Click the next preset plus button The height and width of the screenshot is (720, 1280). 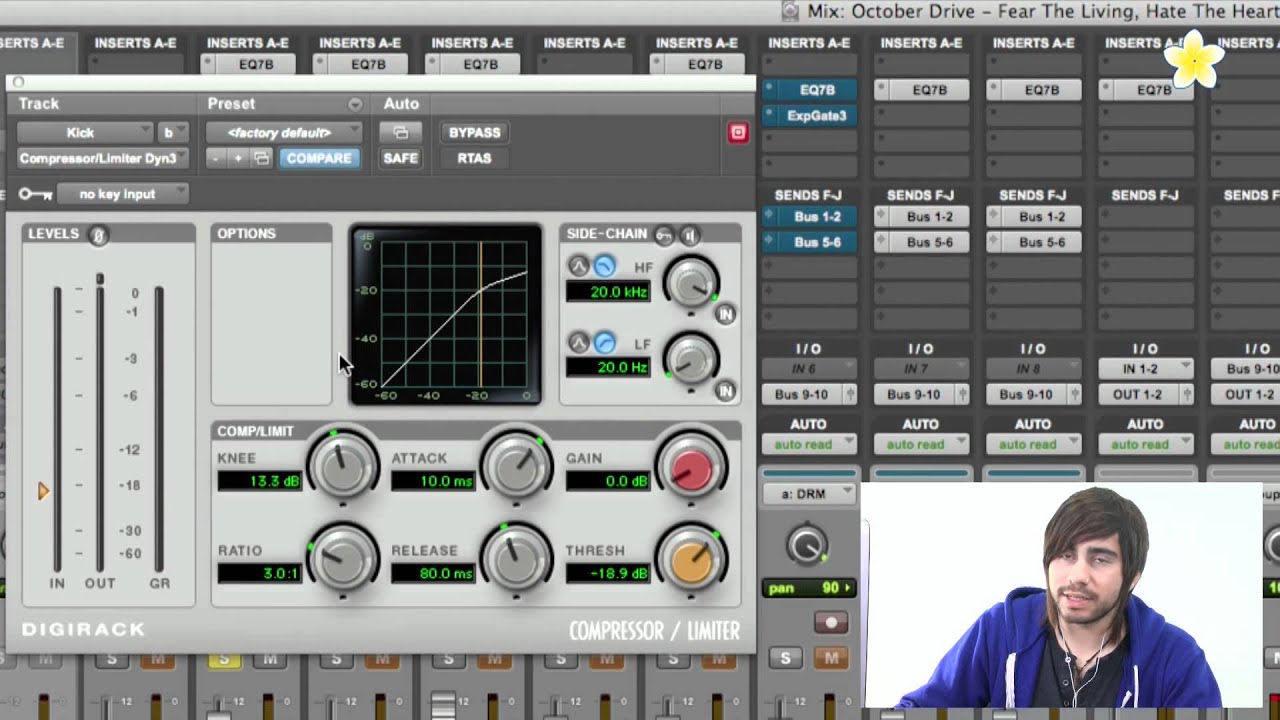[x=238, y=158]
